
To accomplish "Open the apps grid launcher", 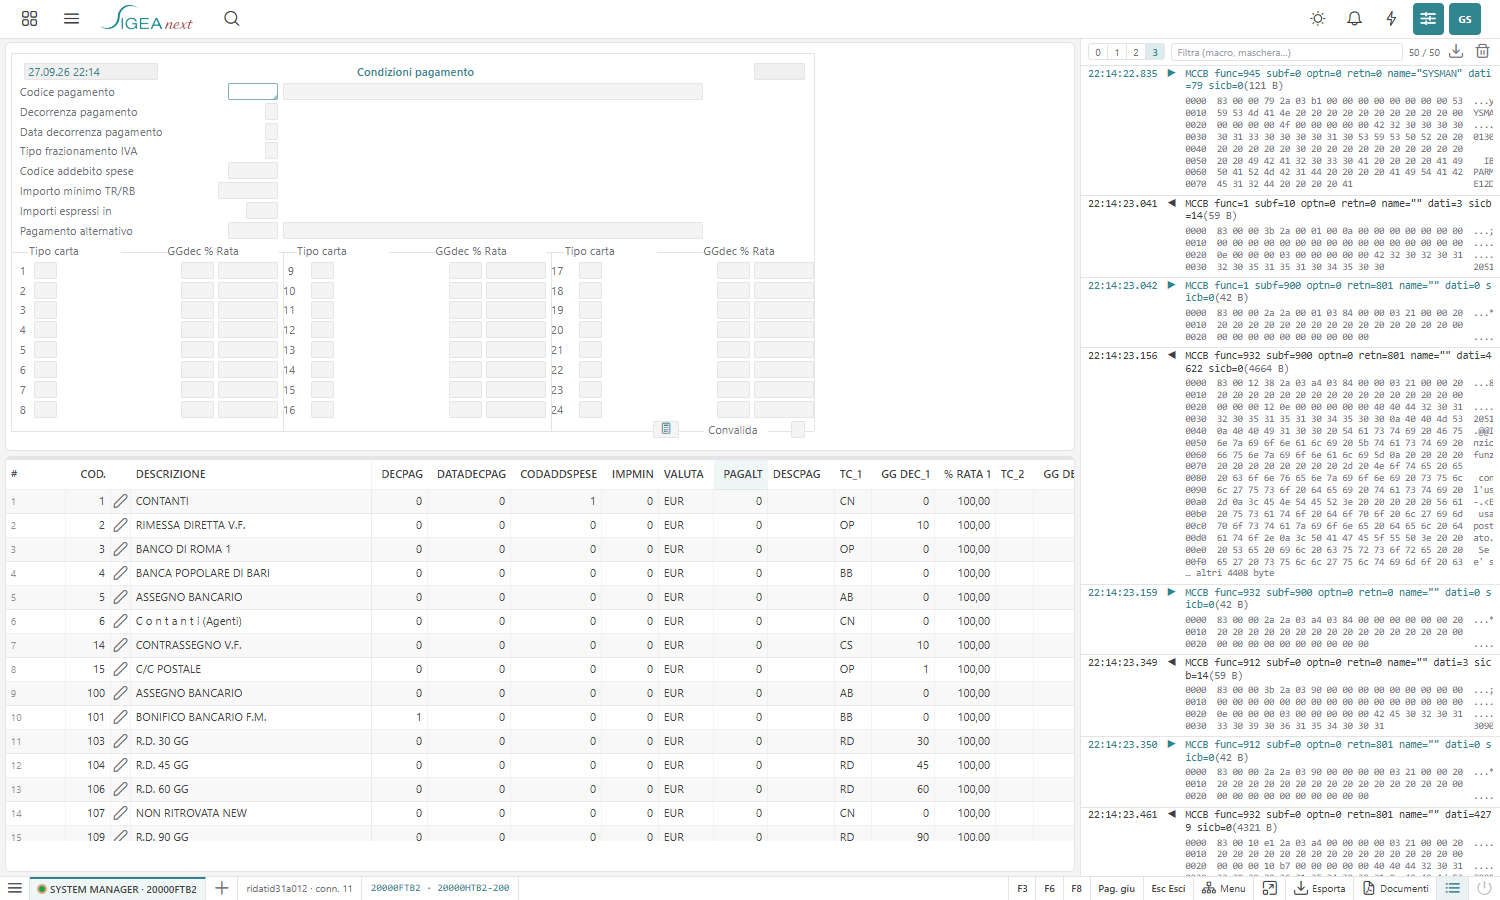I will (29, 18).
